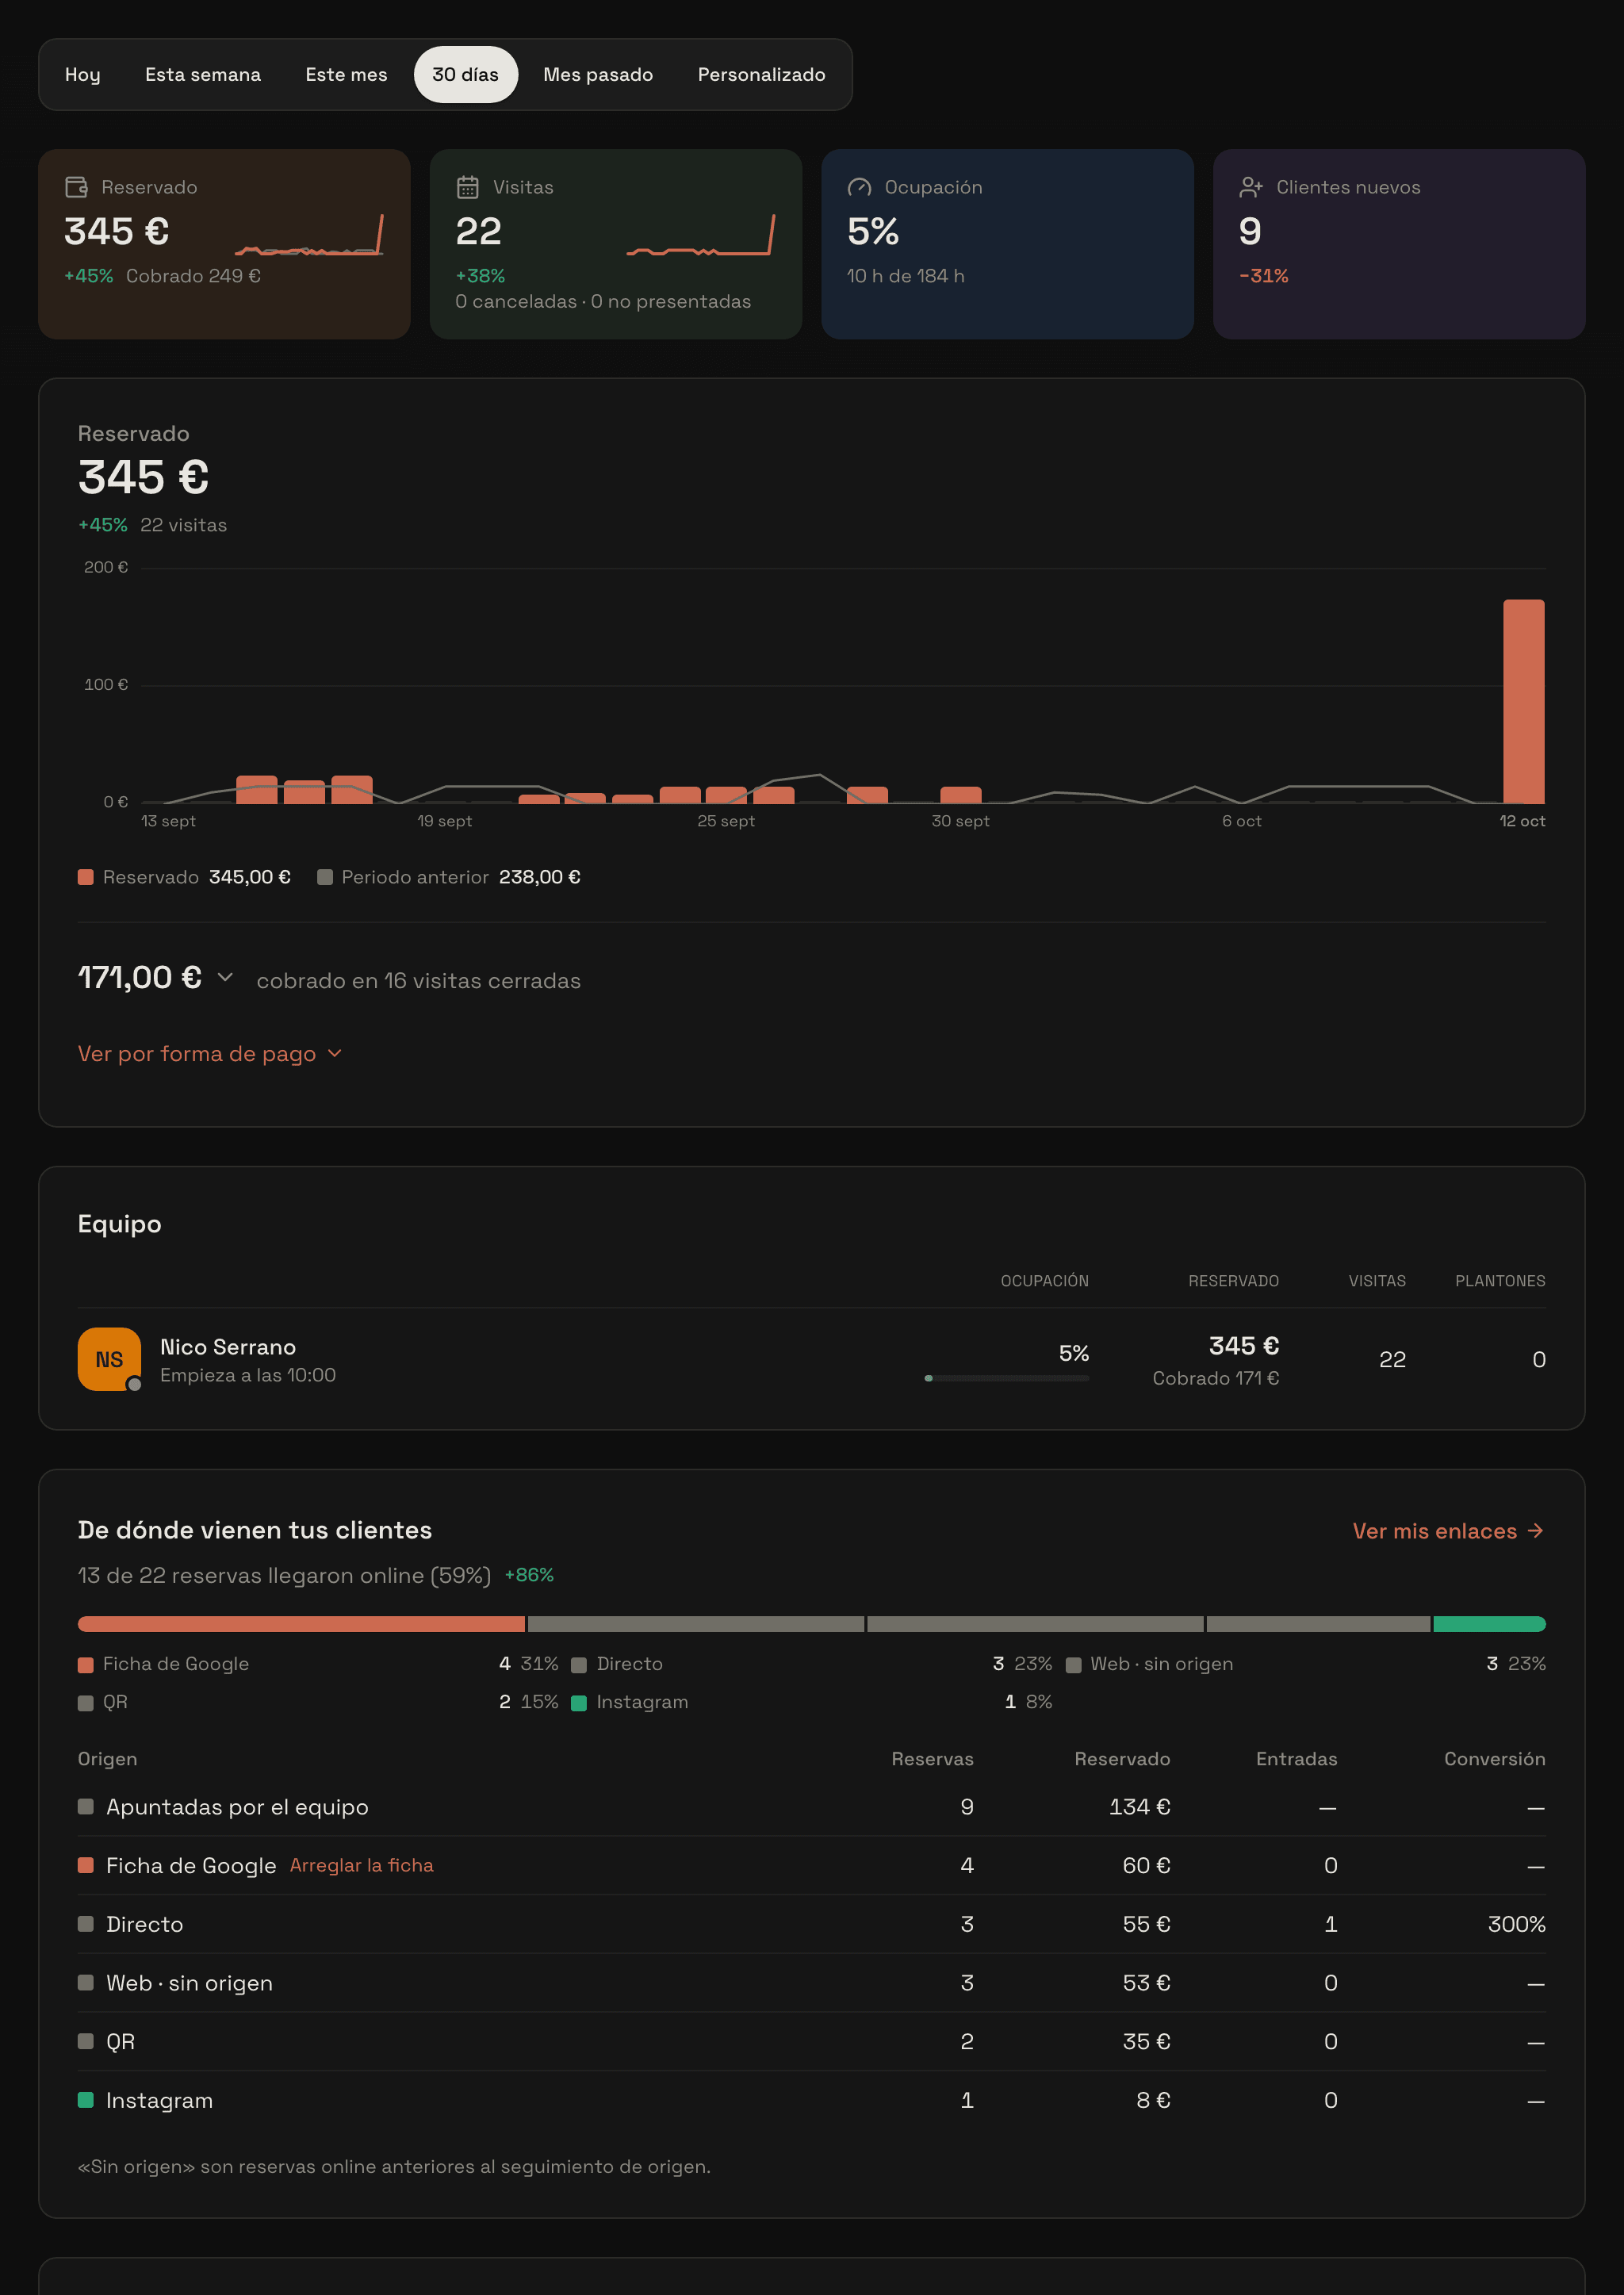The width and height of the screenshot is (1624, 2295).
Task: Click Nico Serrano's occupancy progress bar
Action: 1006,1378
